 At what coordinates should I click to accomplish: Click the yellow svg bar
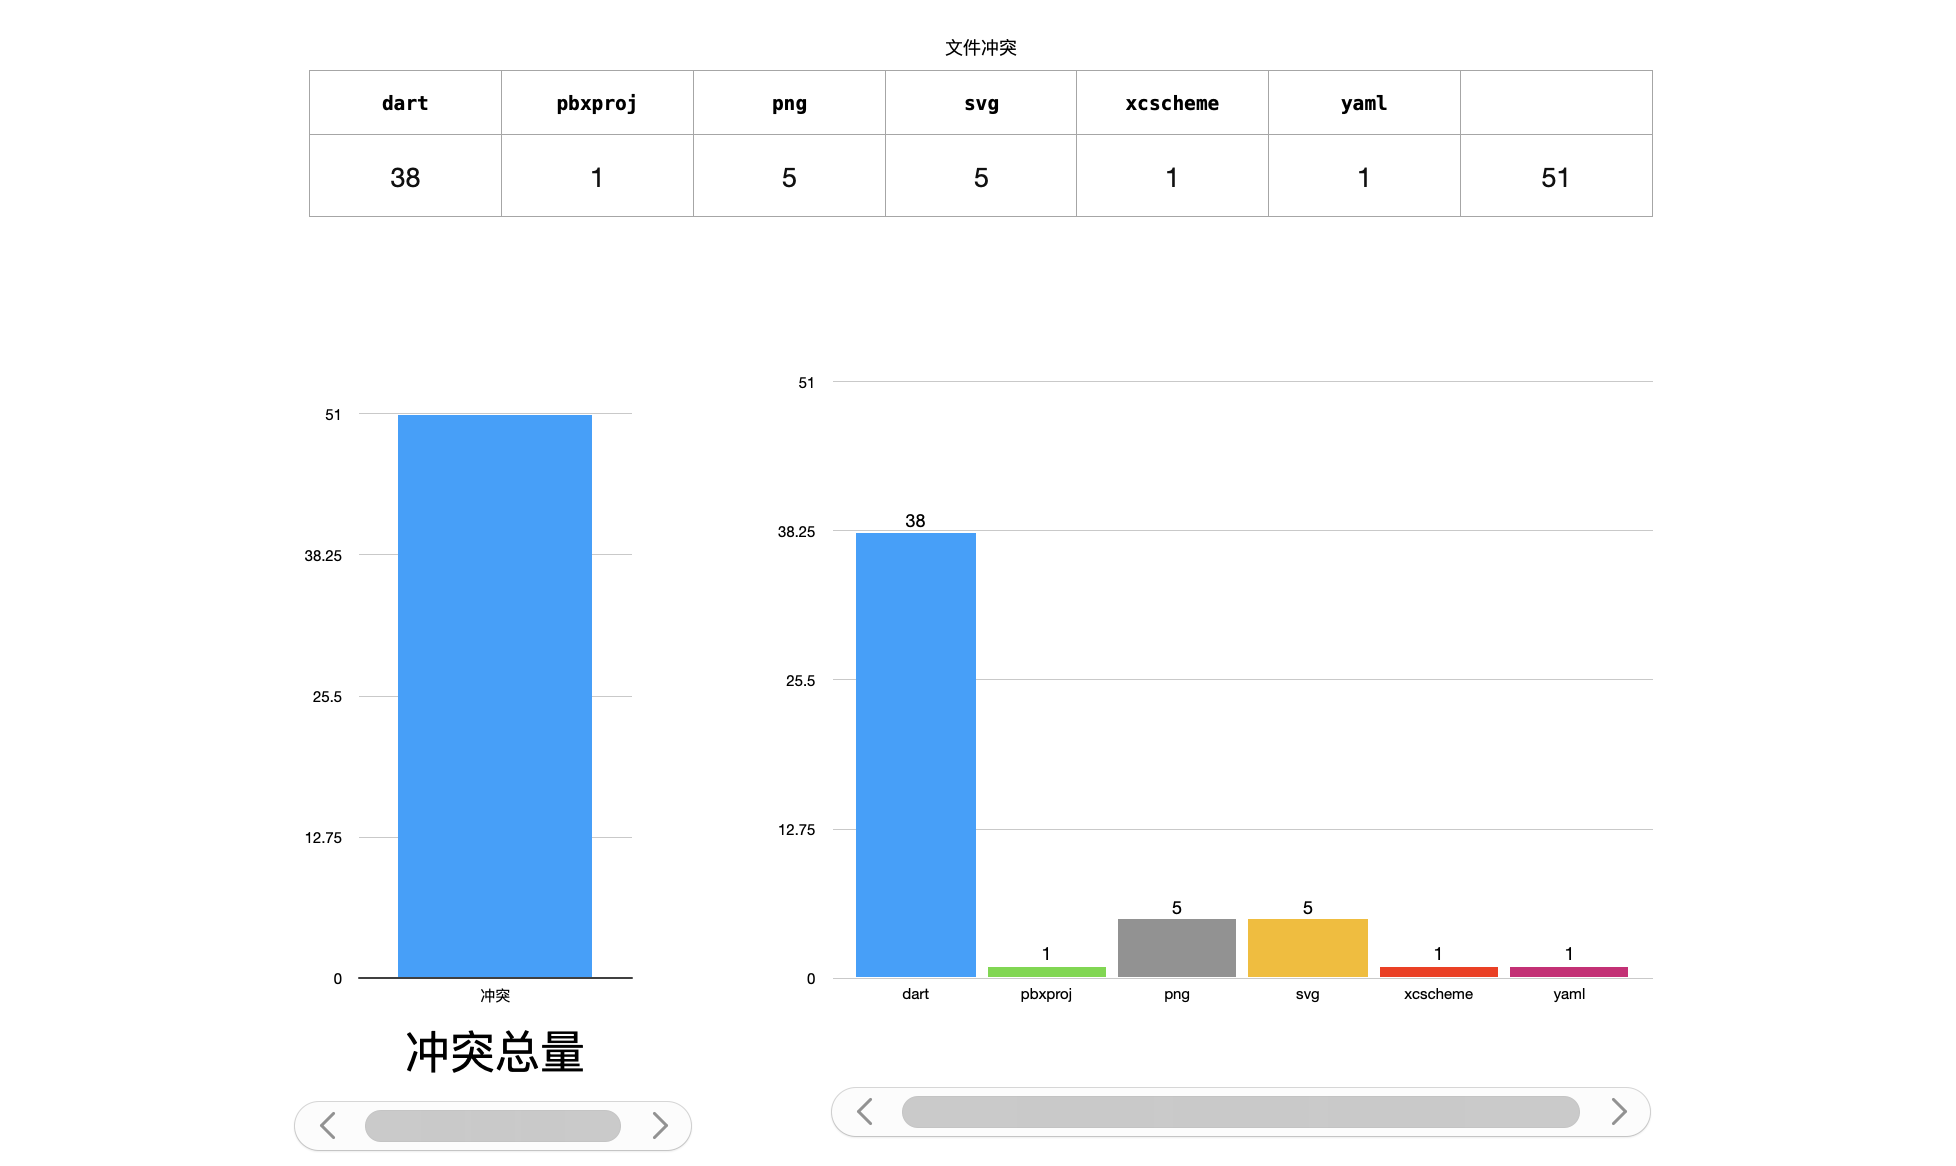1308,948
